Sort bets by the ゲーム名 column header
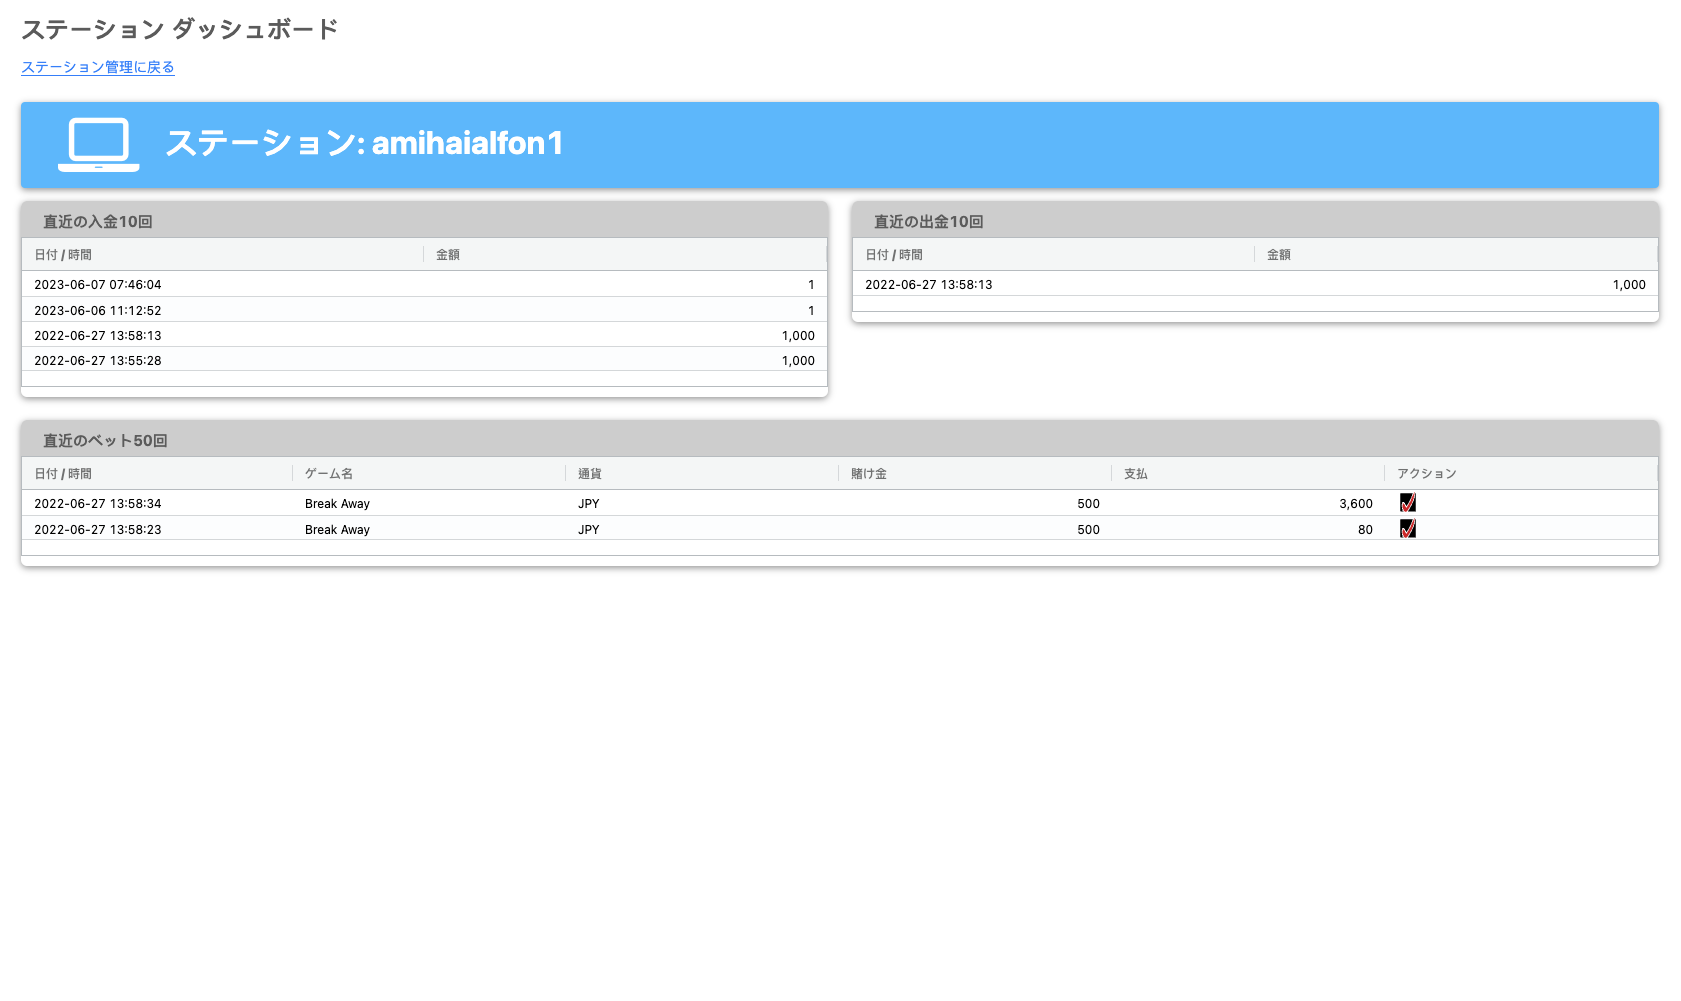The width and height of the screenshot is (1681, 1001). [x=329, y=474]
